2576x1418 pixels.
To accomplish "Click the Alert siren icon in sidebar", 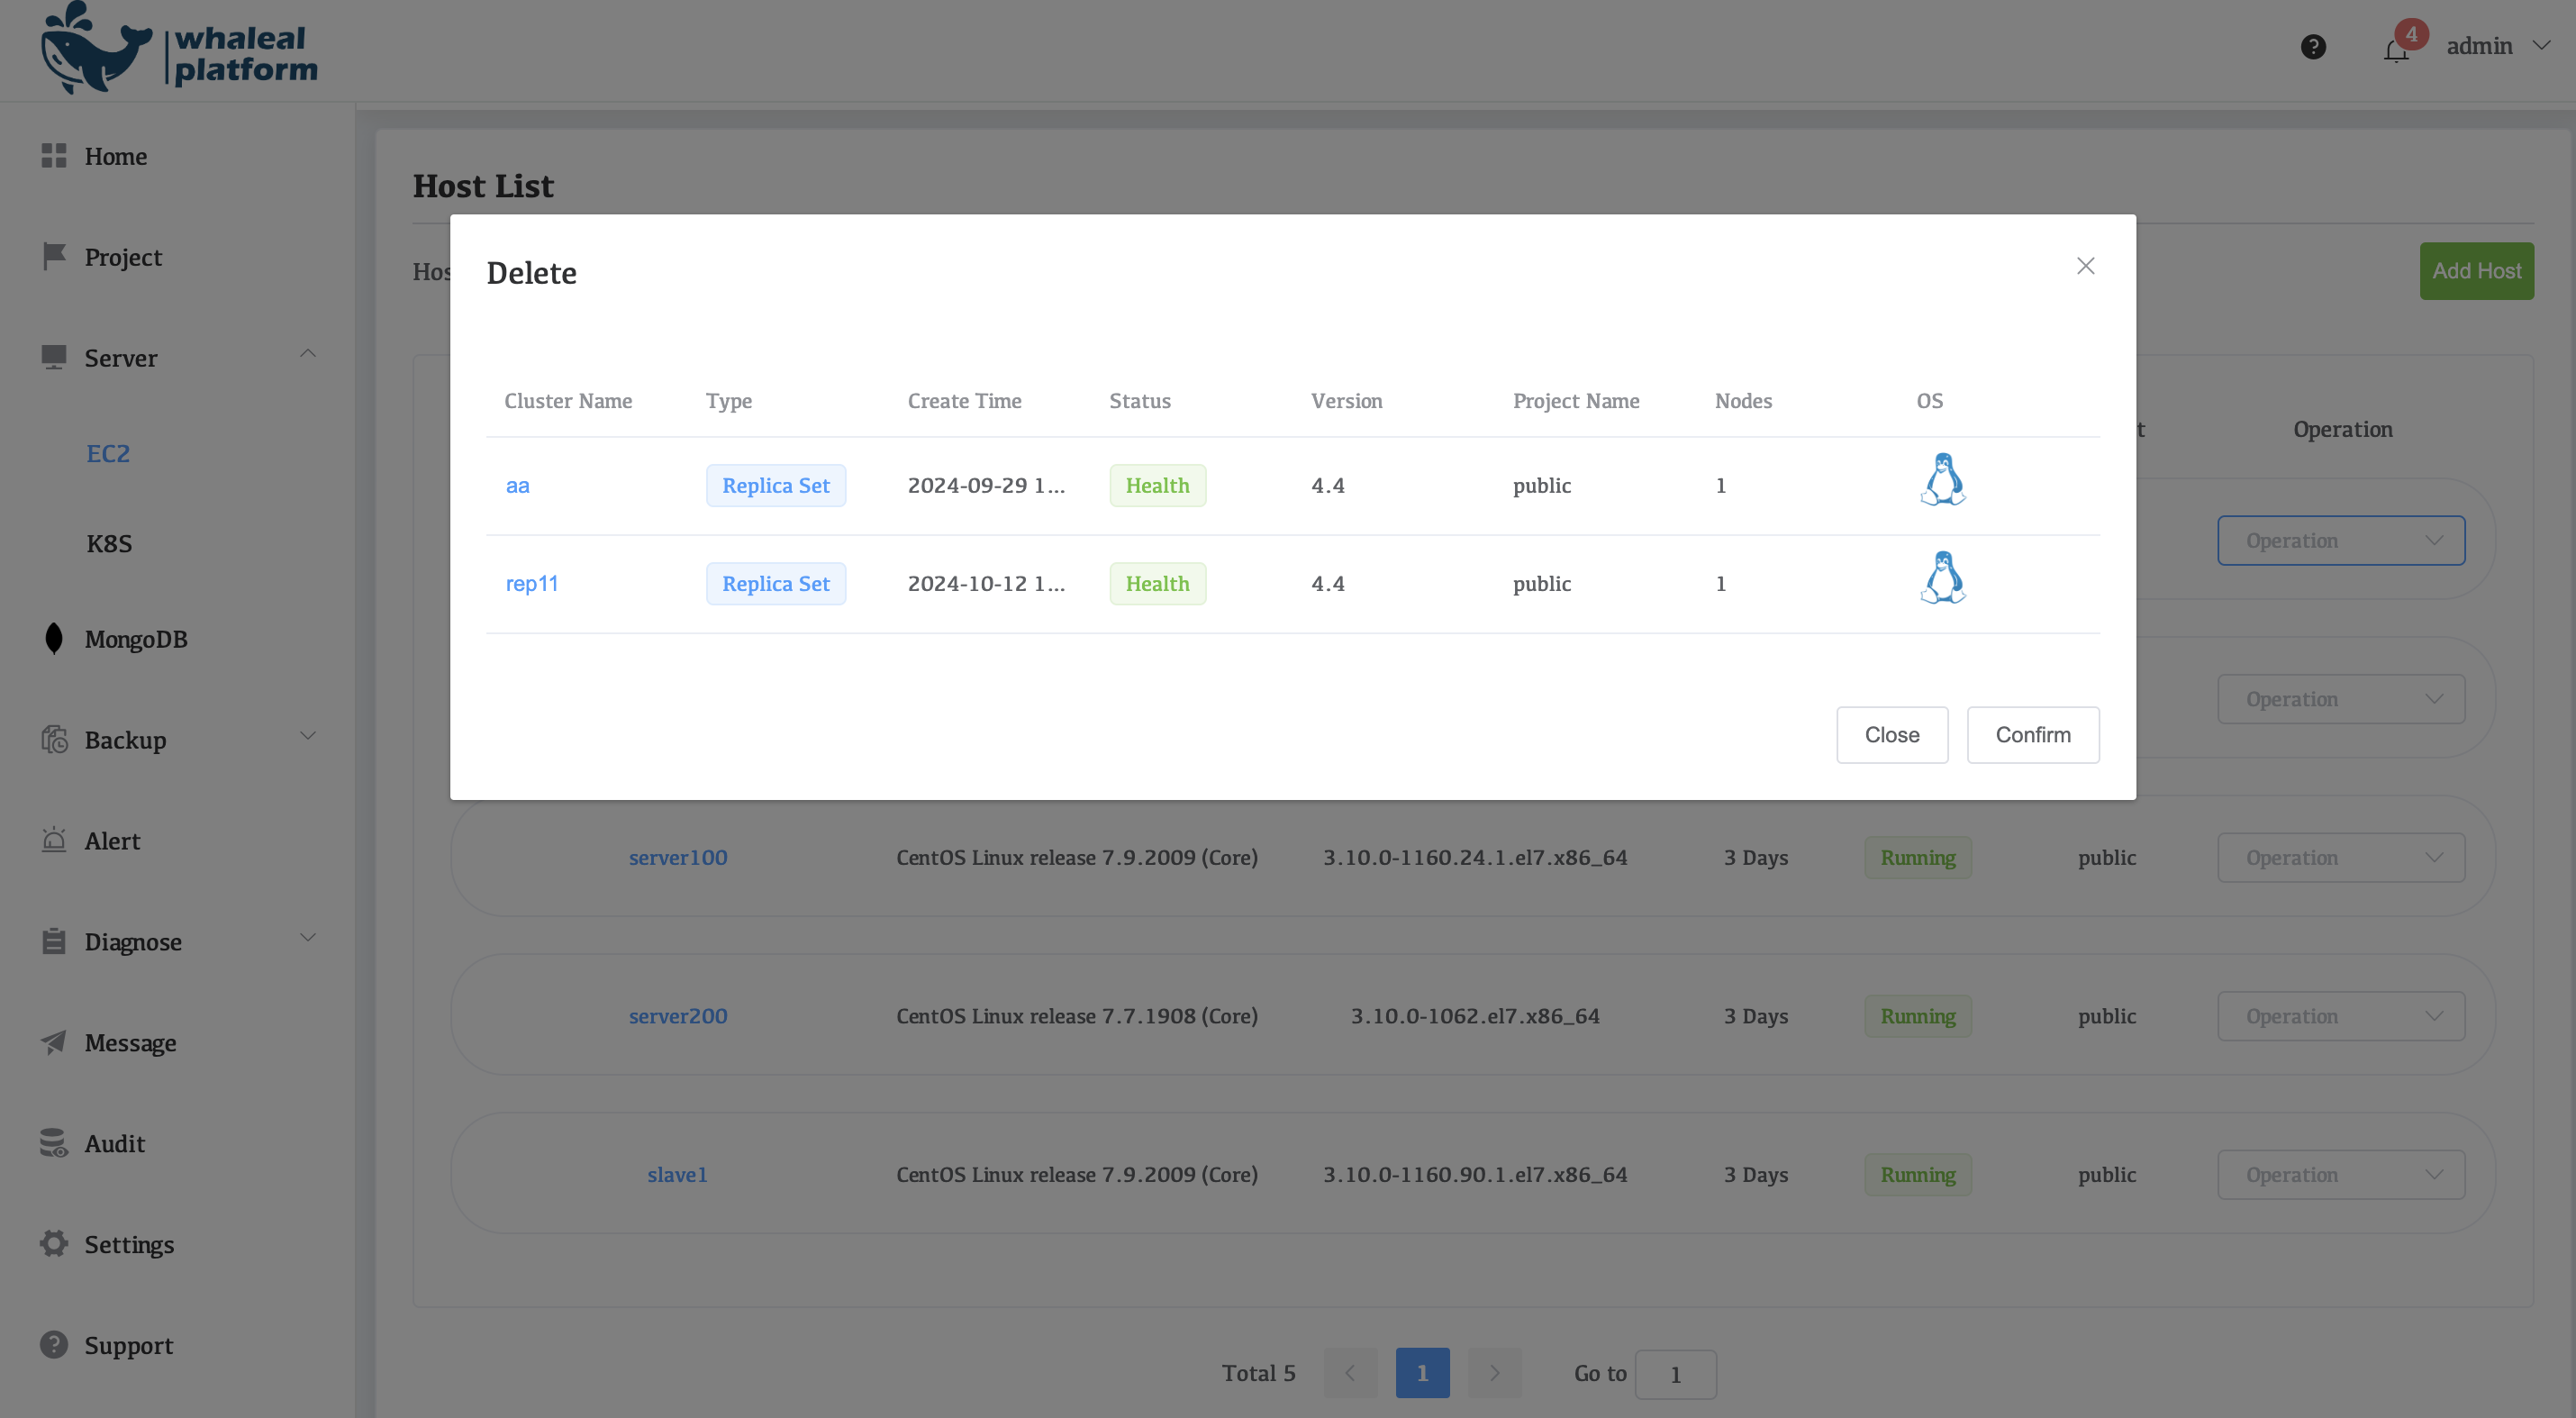I will 54,840.
